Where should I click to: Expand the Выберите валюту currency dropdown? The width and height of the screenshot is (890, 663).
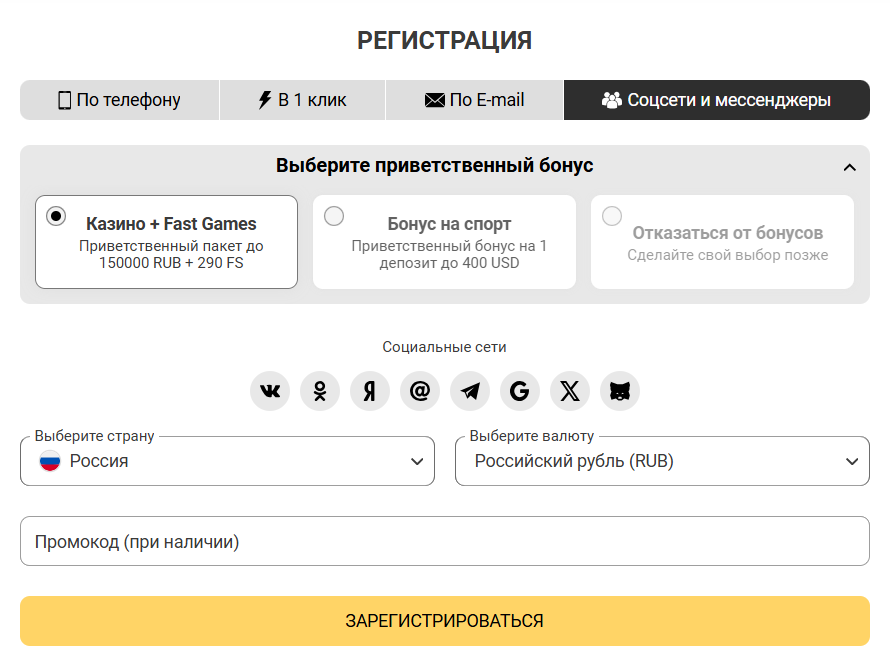pyautogui.click(x=662, y=462)
